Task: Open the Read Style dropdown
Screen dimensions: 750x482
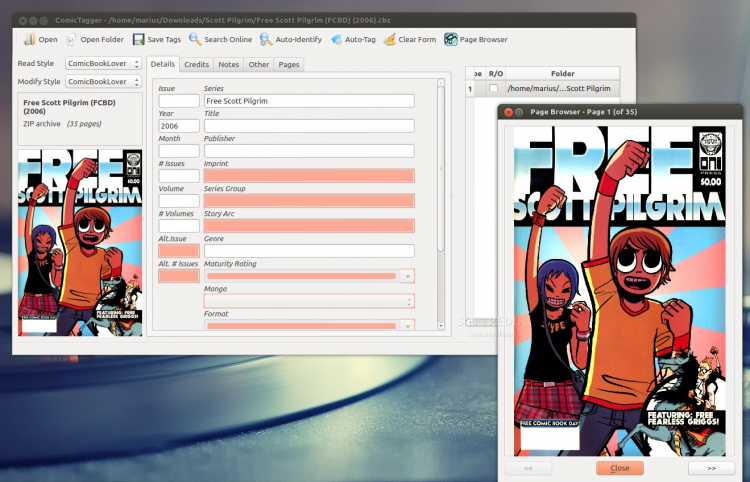Action: [x=103, y=63]
